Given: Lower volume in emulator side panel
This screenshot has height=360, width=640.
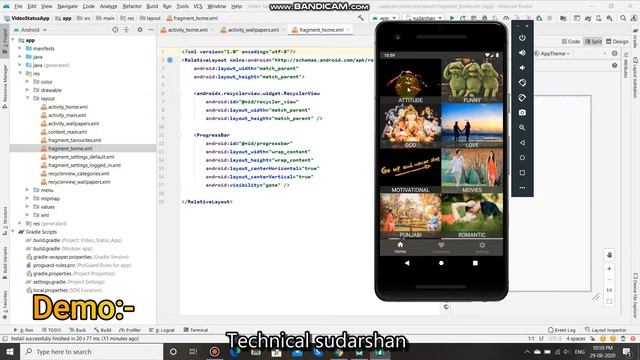Looking at the screenshot, I should pyautogui.click(x=522, y=68).
